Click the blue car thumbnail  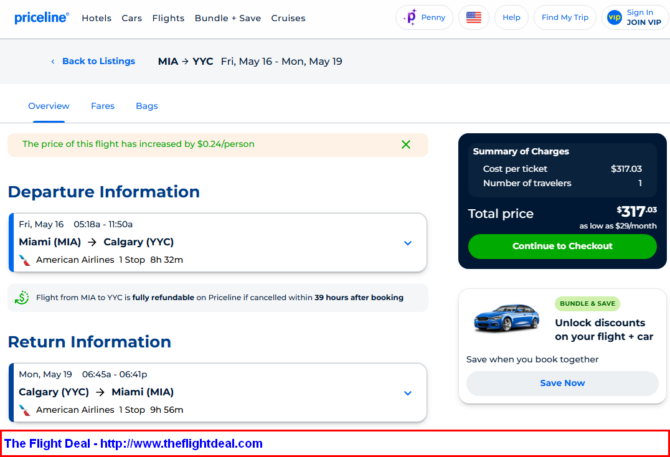coord(506,317)
